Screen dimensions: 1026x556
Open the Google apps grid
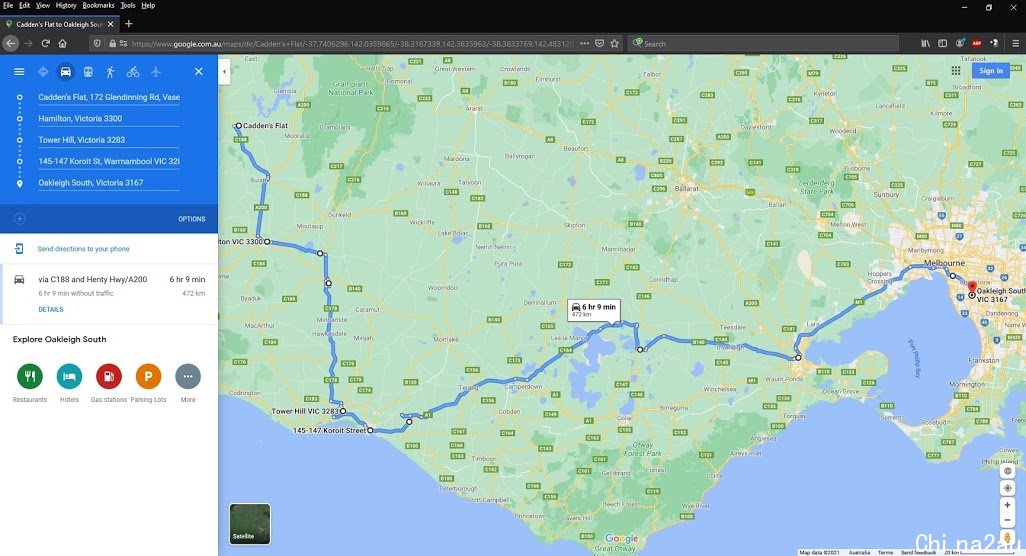pyautogui.click(x=956, y=71)
